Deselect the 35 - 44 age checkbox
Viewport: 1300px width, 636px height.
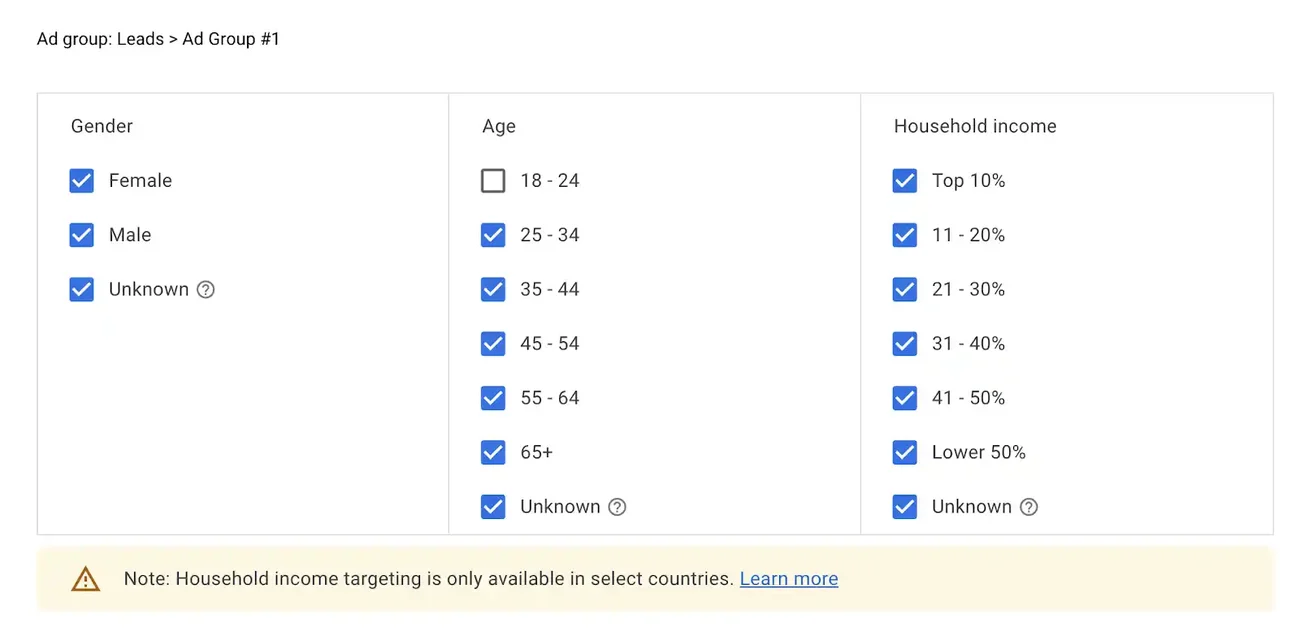(x=493, y=290)
